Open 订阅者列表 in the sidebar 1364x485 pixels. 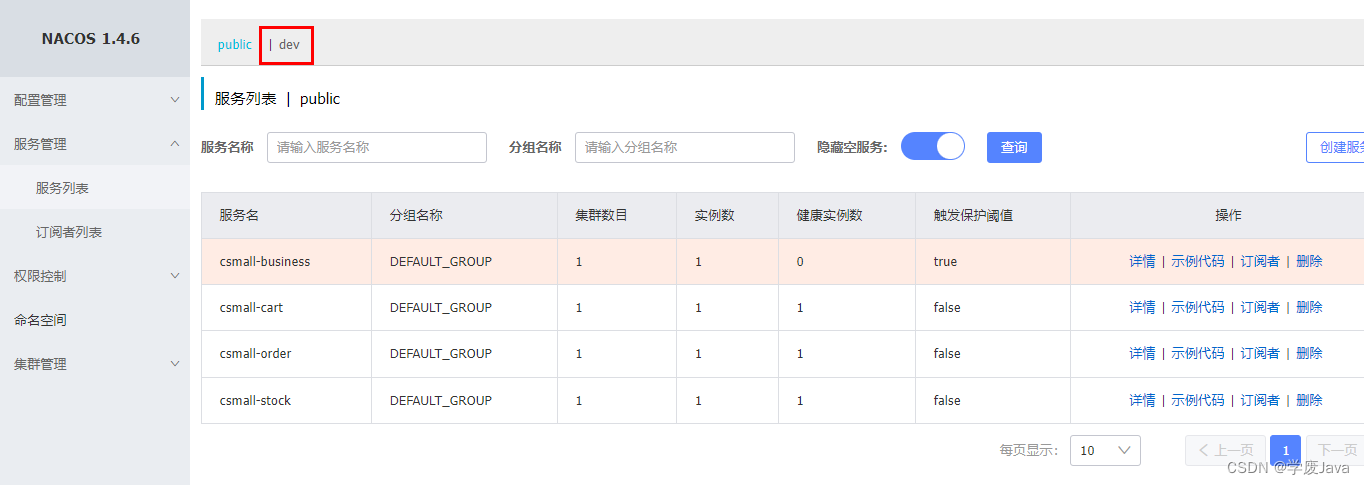click(x=69, y=232)
